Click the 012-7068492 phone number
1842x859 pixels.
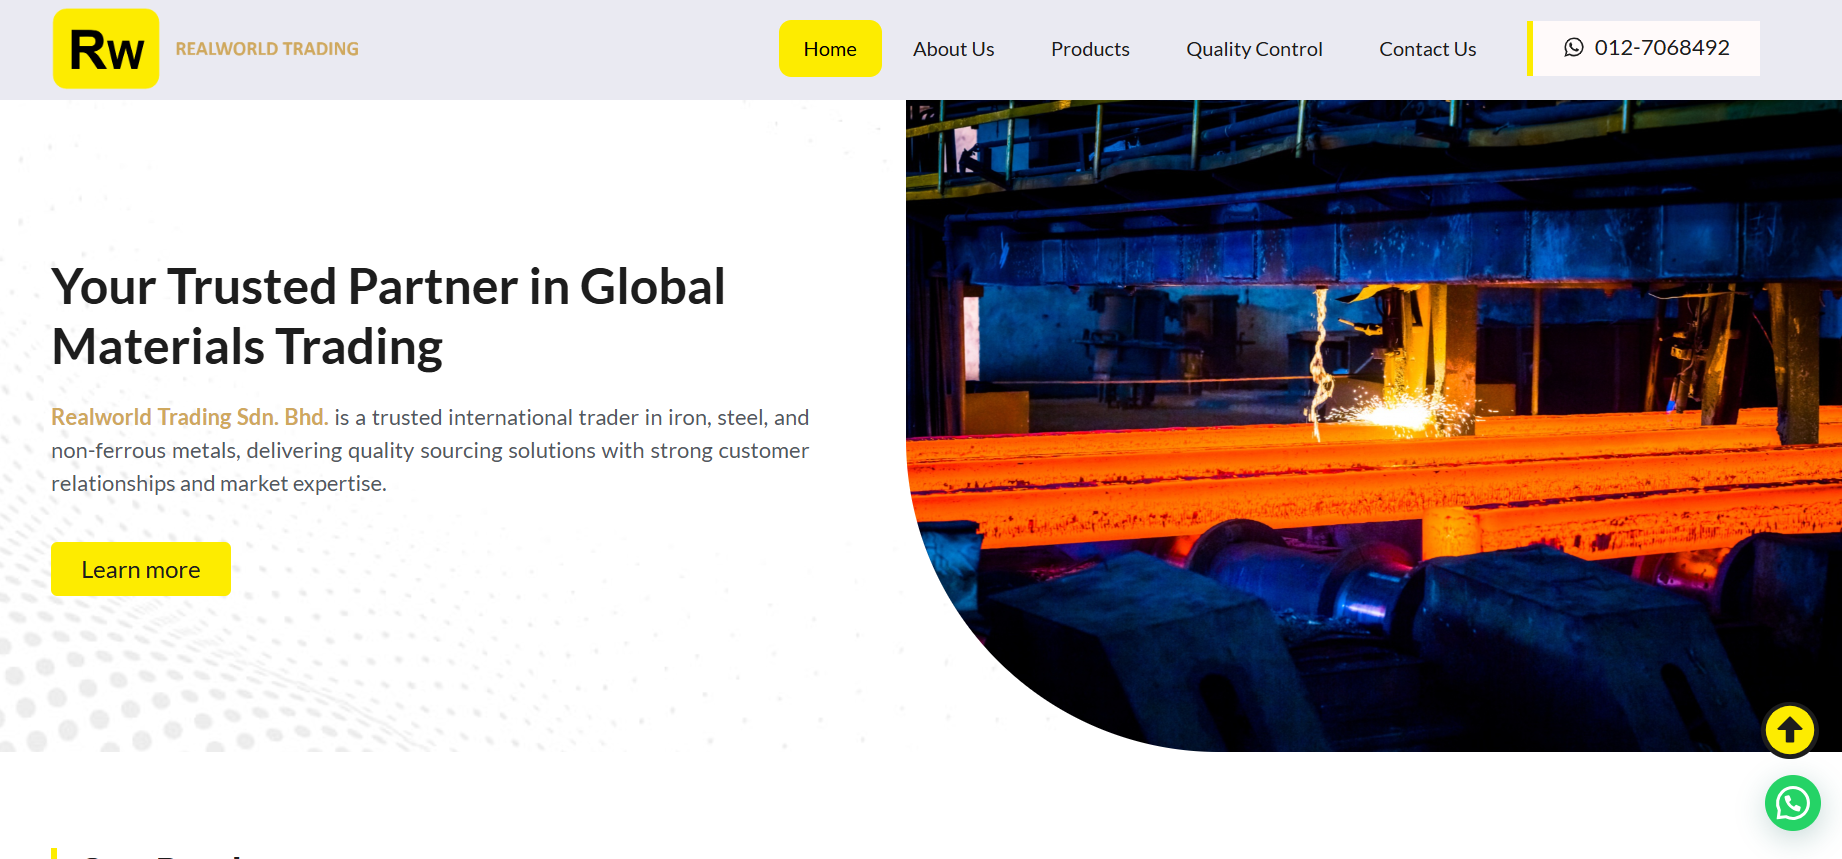[1661, 48]
